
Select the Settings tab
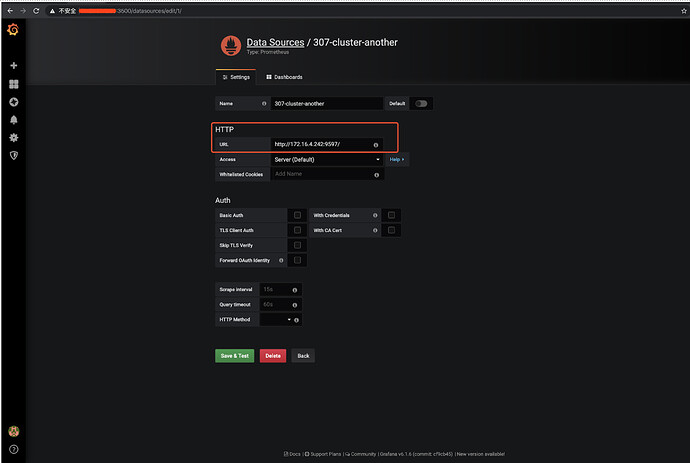[236, 77]
